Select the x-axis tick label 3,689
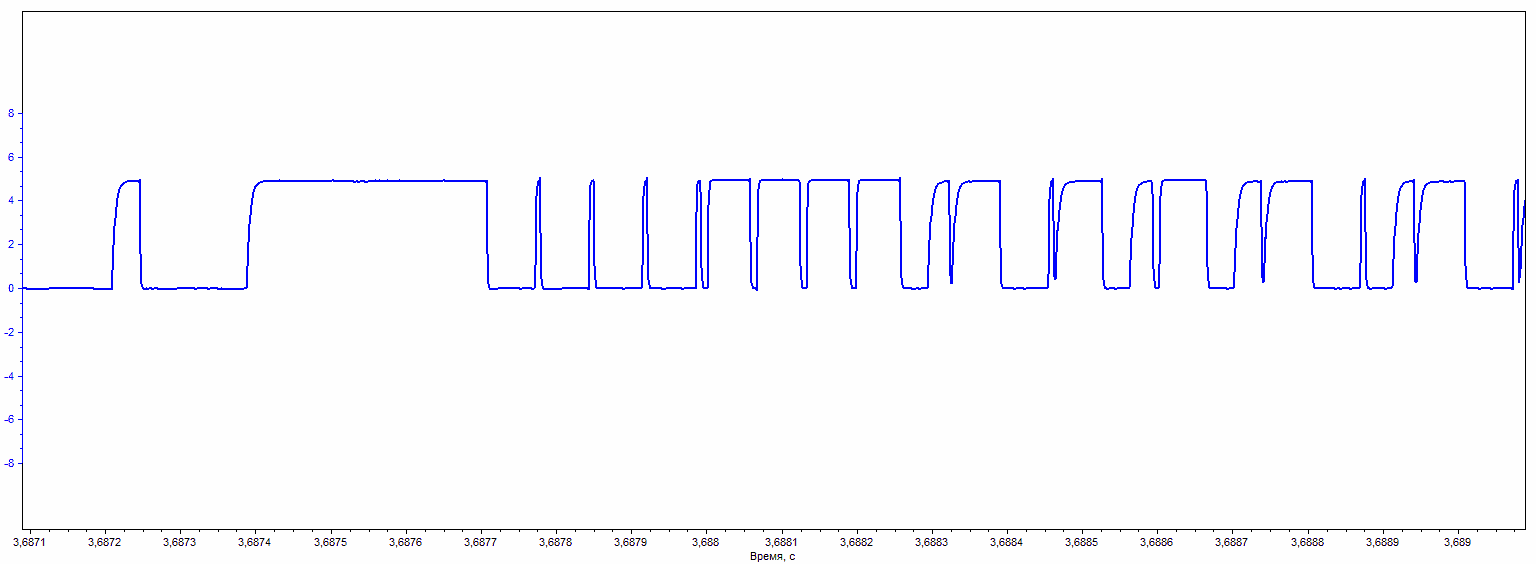Screen dimensions: 1536x564 coord(1457,542)
